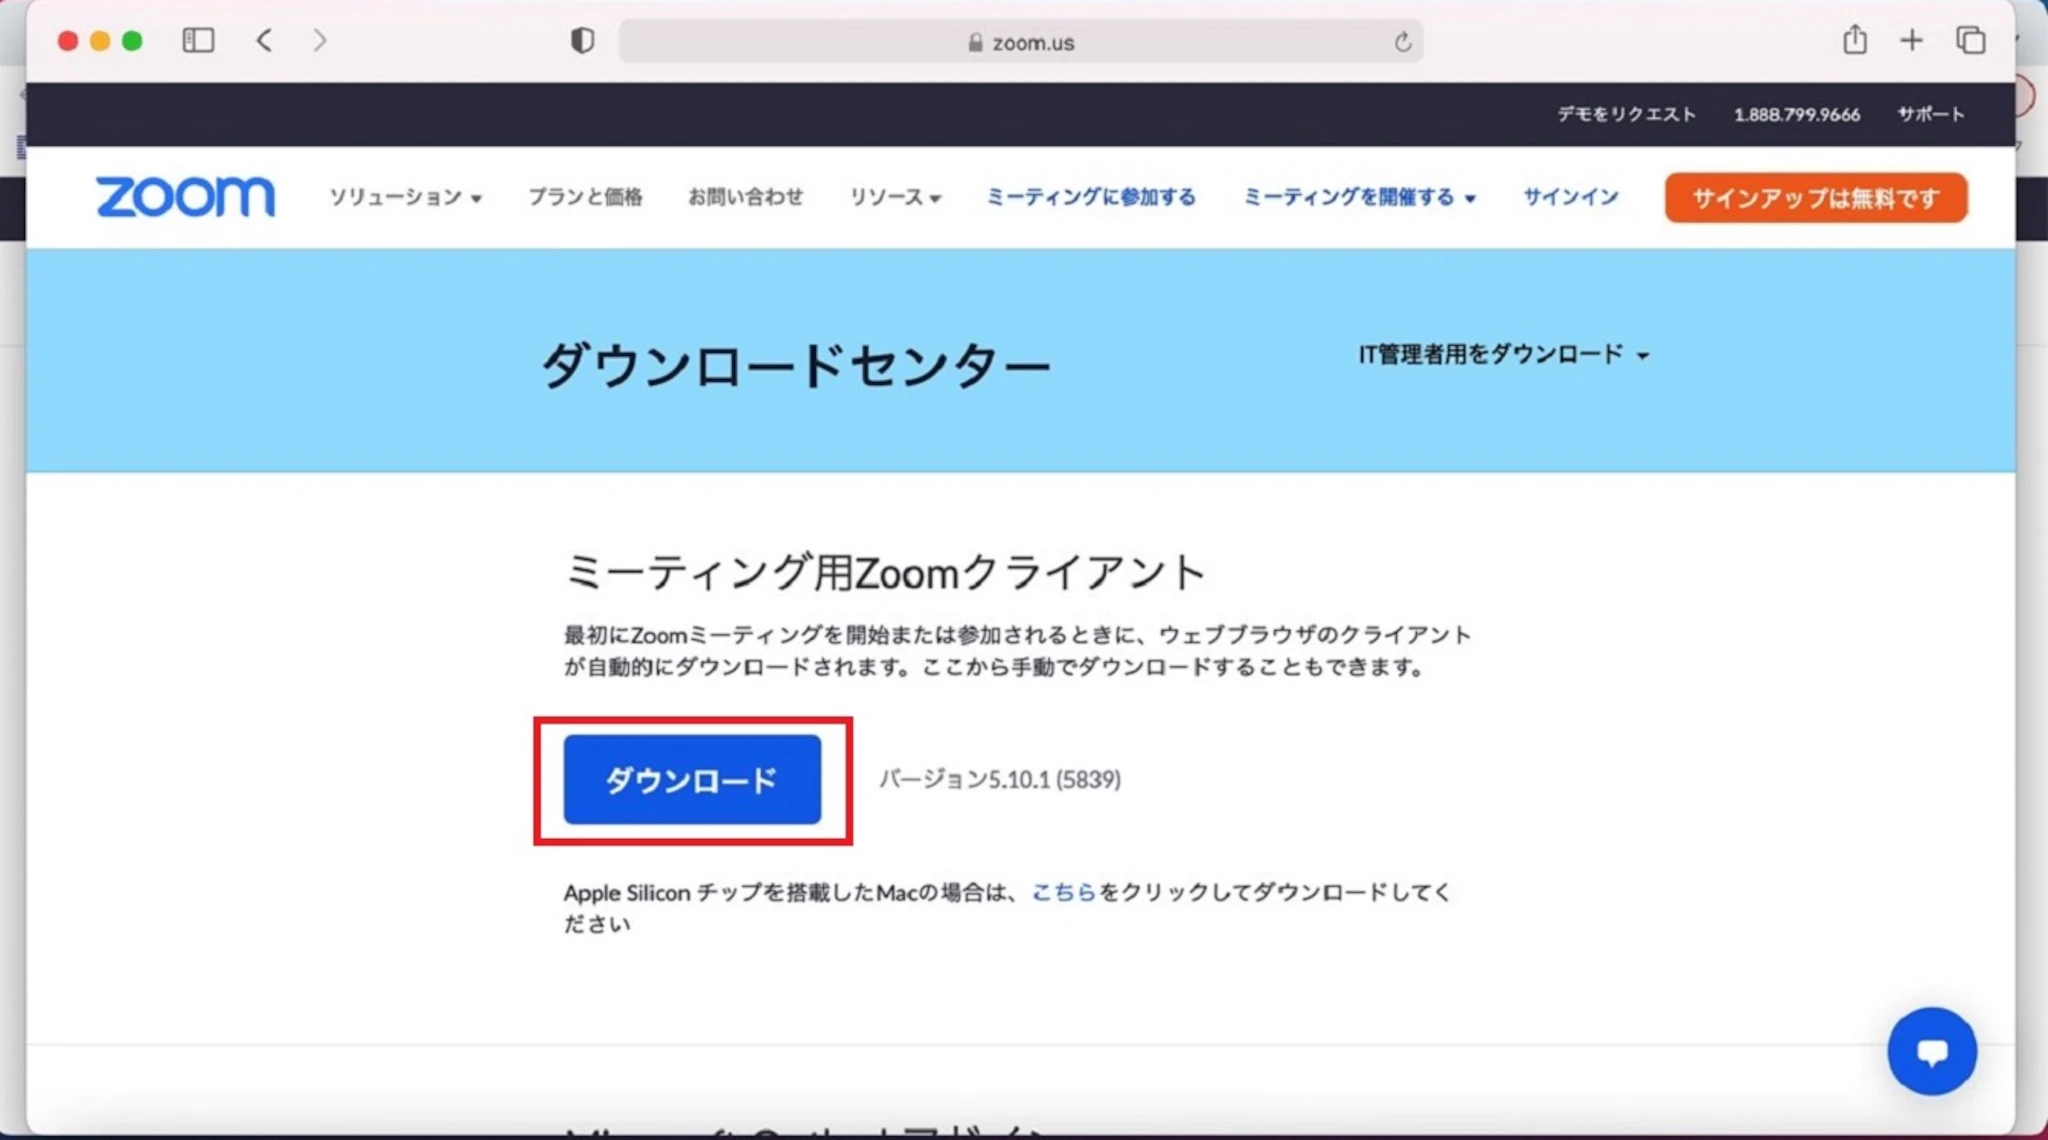This screenshot has height=1140, width=2048.
Task: Open the プランと価格 menu item
Action: (x=585, y=197)
